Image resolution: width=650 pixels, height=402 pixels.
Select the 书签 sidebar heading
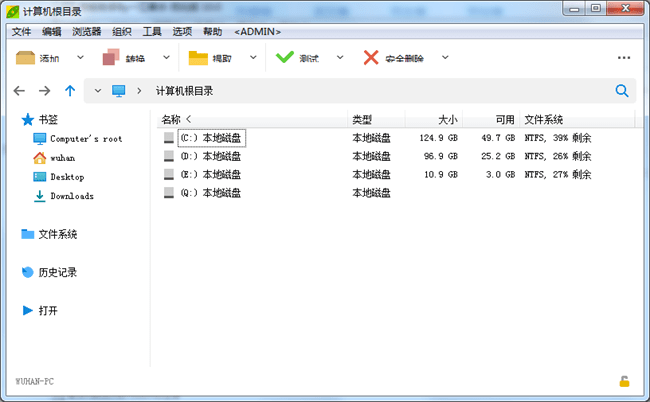[48, 120]
